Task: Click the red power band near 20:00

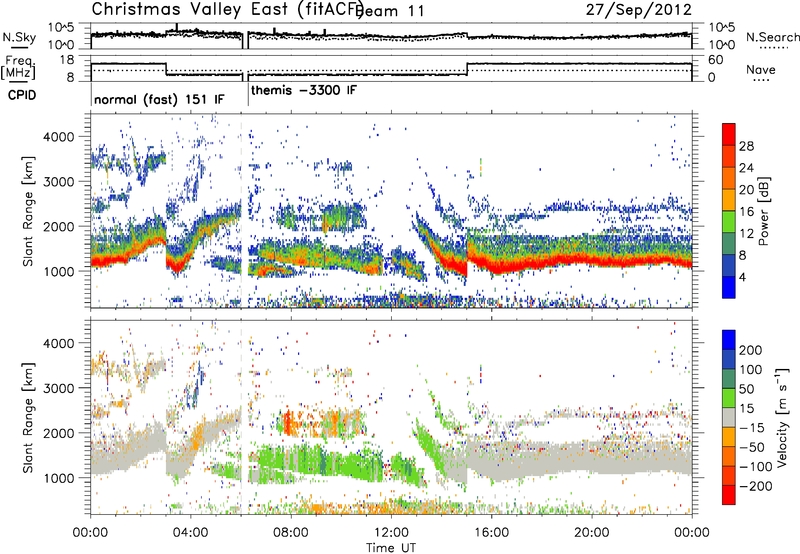Action: point(592,259)
